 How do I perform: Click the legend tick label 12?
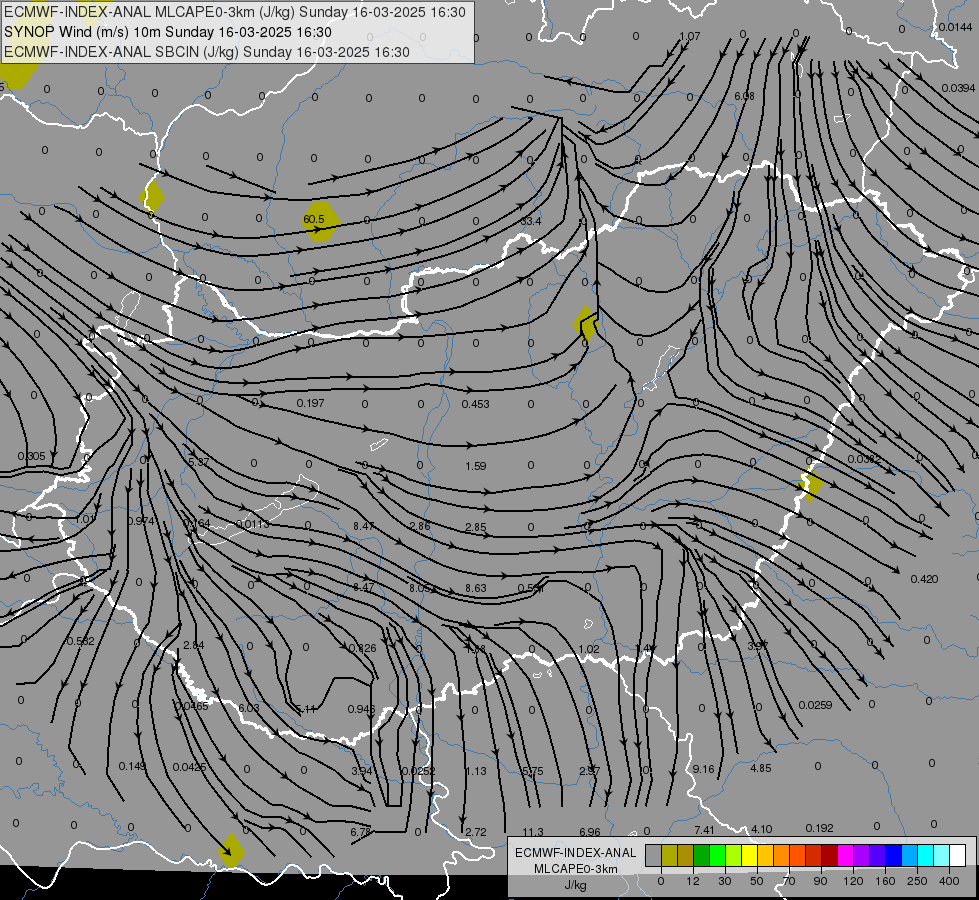(692, 881)
